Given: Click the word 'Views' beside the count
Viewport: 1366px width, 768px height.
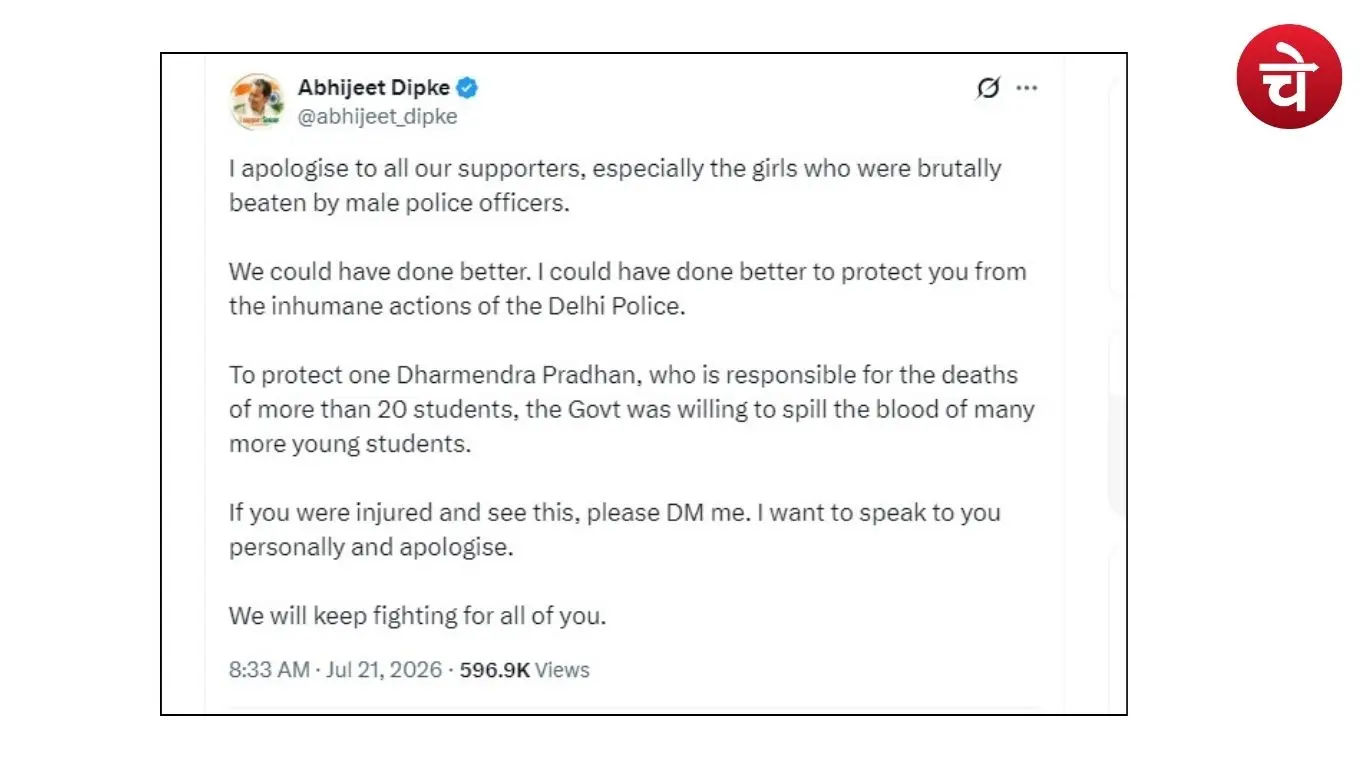Looking at the screenshot, I should tap(562, 670).
